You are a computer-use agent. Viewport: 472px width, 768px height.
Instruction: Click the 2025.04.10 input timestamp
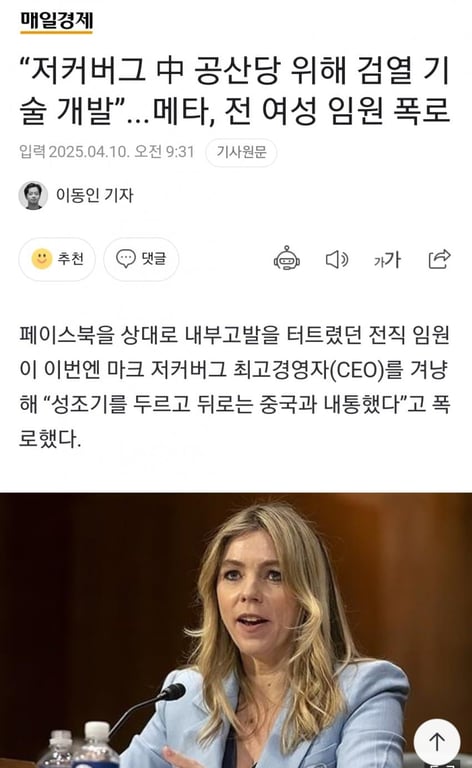107,152
